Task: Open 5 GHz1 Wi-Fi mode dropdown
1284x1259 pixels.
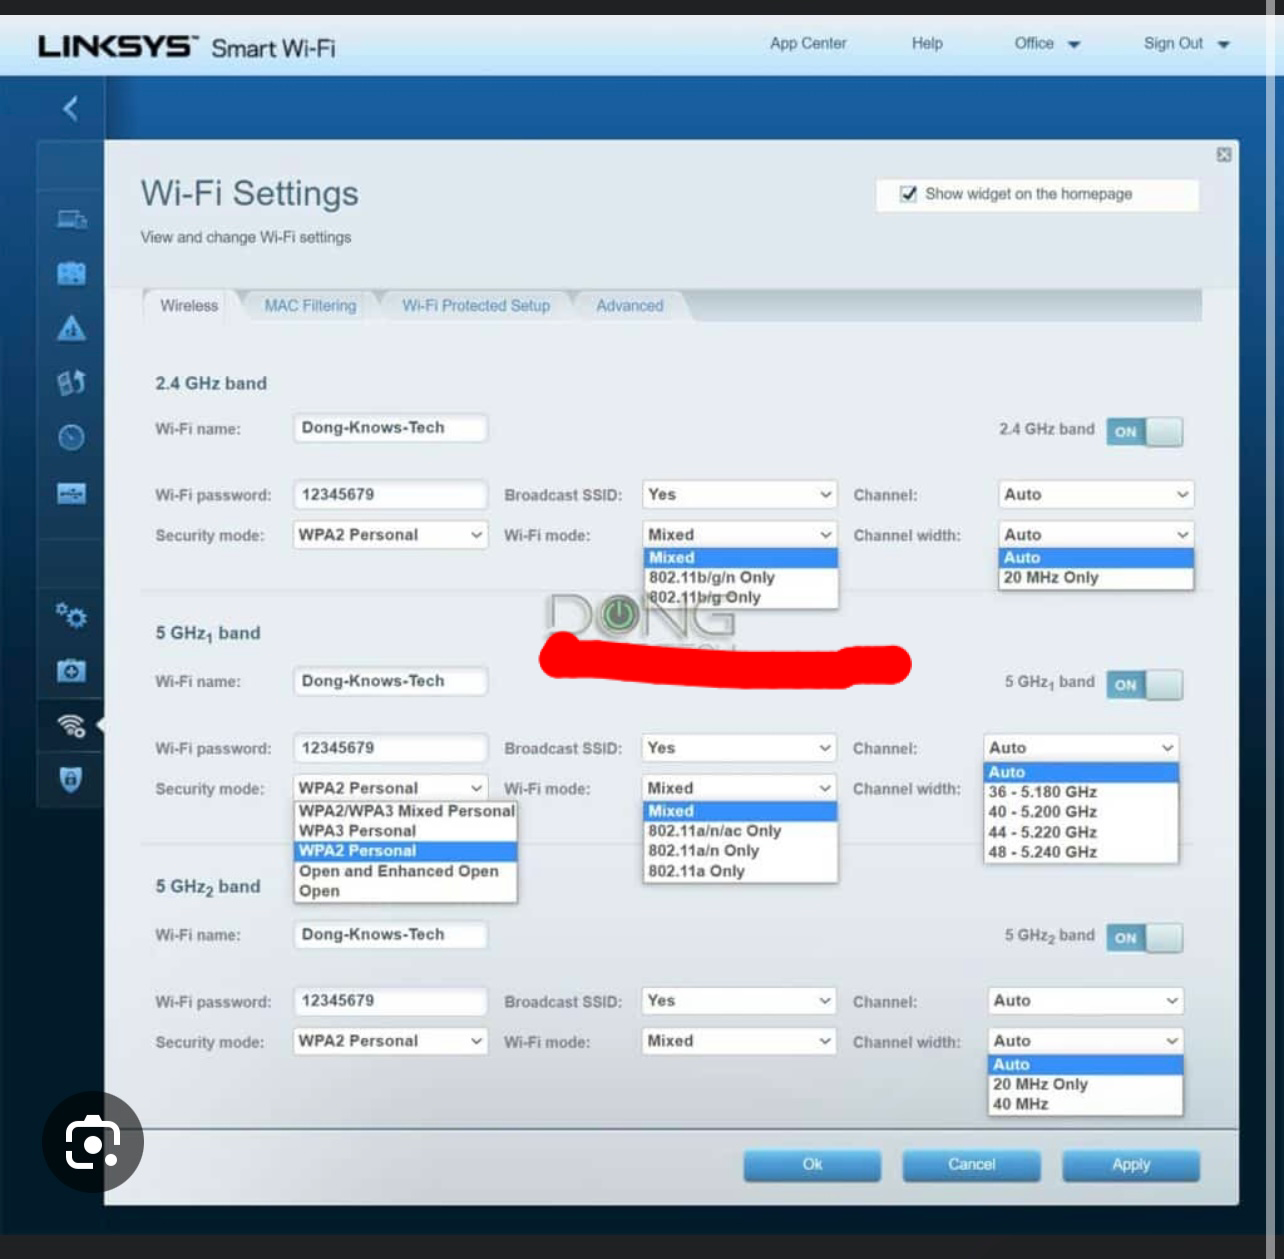Action: click(x=739, y=788)
